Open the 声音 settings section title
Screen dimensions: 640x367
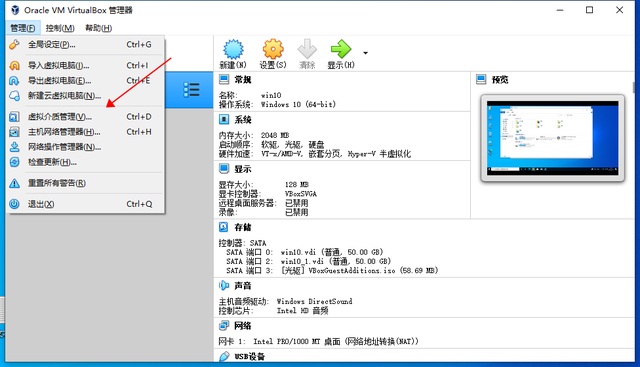243,286
